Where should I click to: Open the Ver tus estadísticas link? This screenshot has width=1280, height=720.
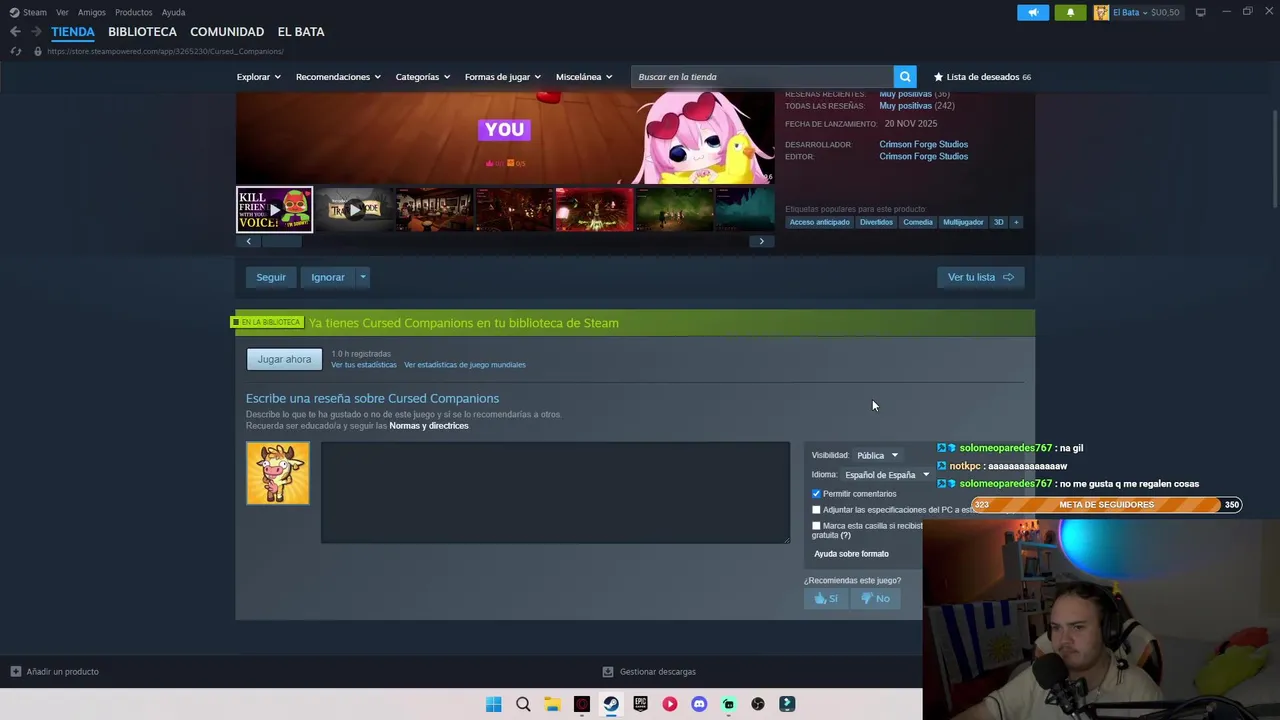tap(364, 365)
